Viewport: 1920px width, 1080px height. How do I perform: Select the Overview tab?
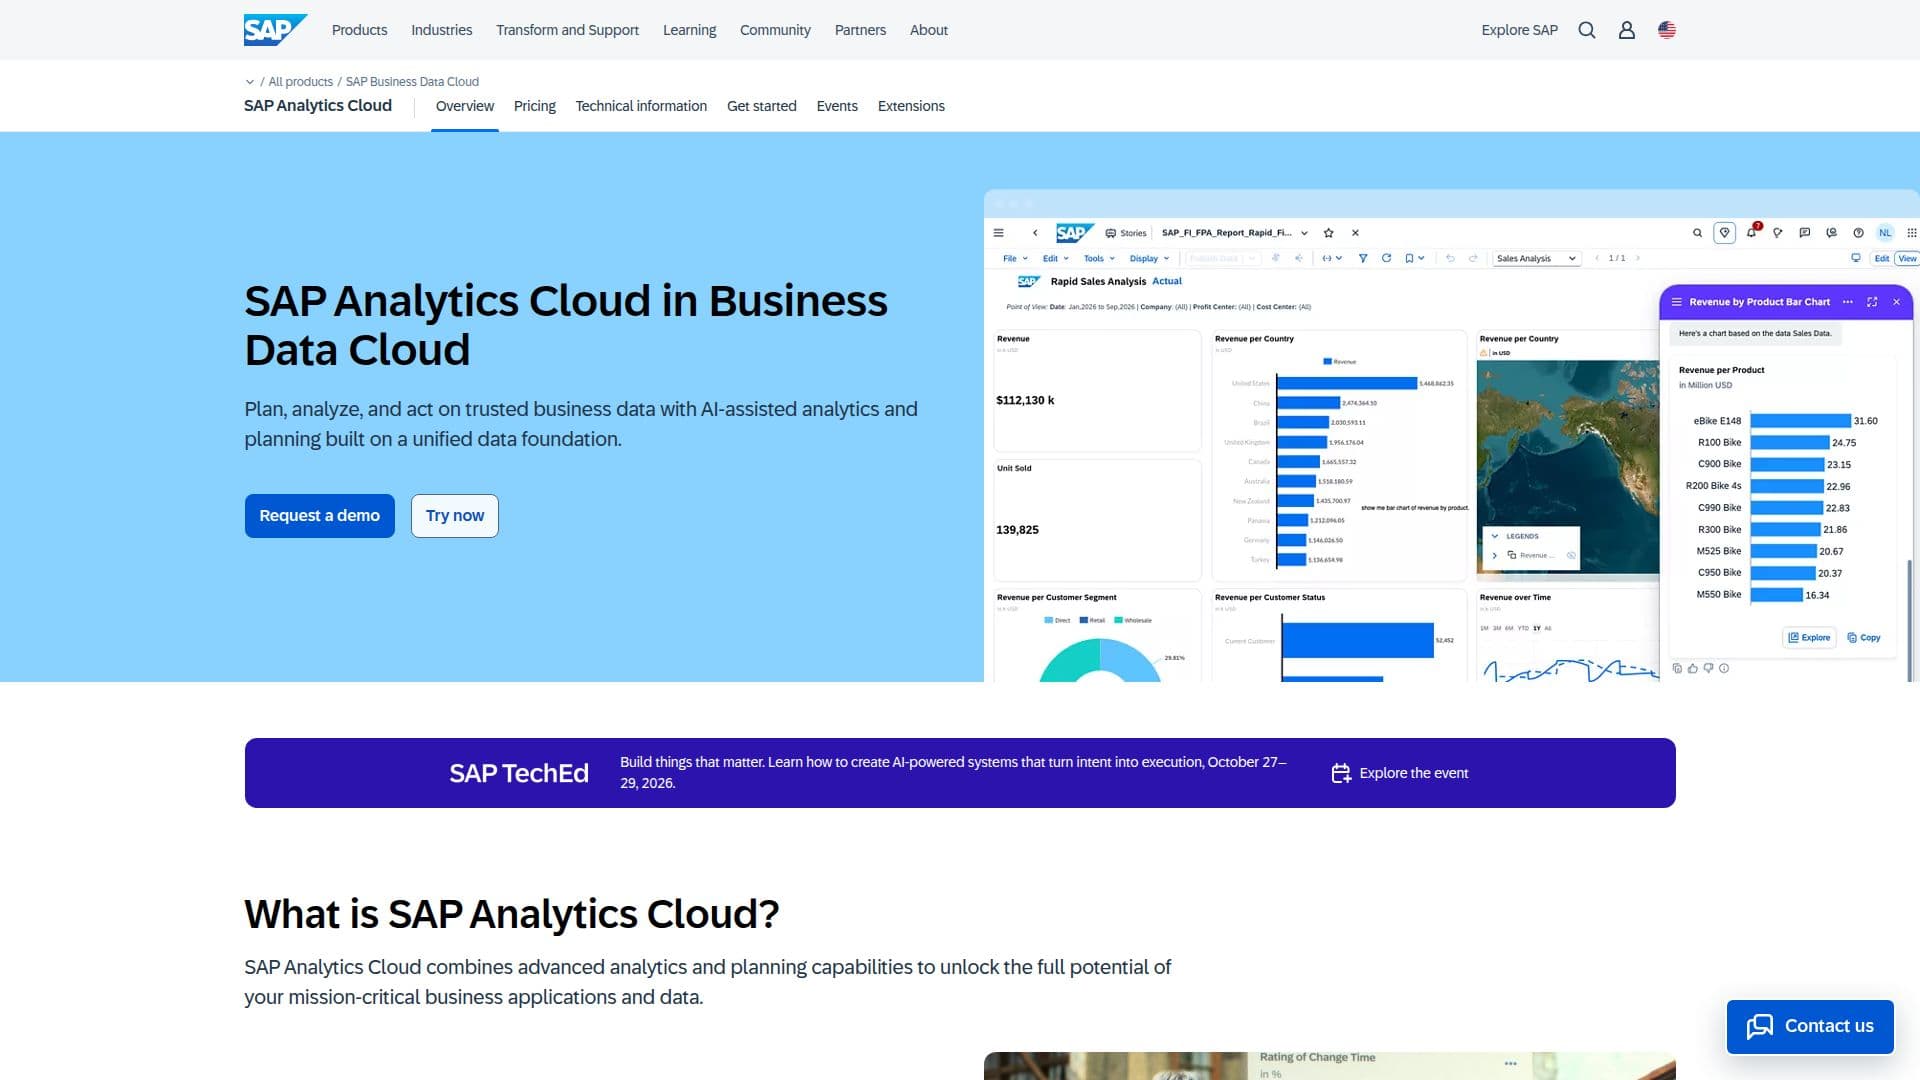[464, 106]
